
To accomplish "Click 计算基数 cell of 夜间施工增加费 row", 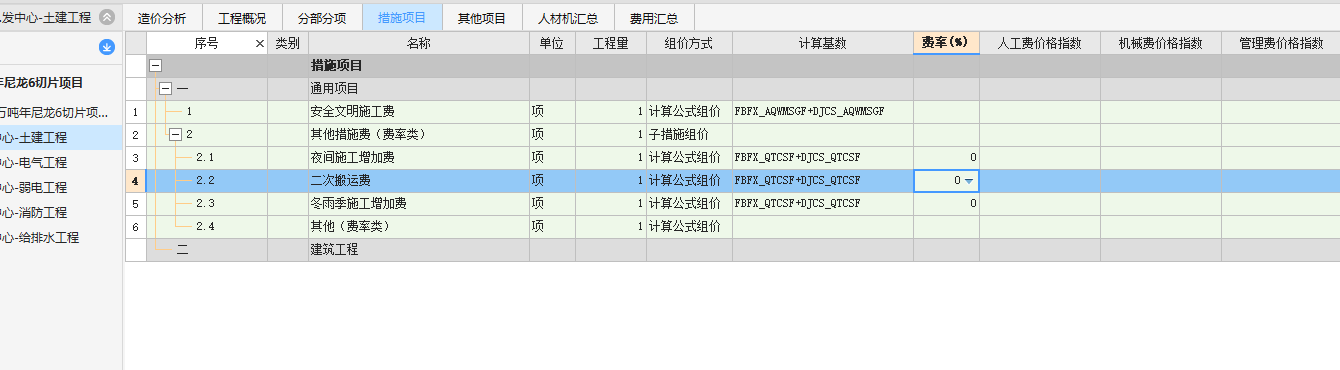I will [x=823, y=158].
